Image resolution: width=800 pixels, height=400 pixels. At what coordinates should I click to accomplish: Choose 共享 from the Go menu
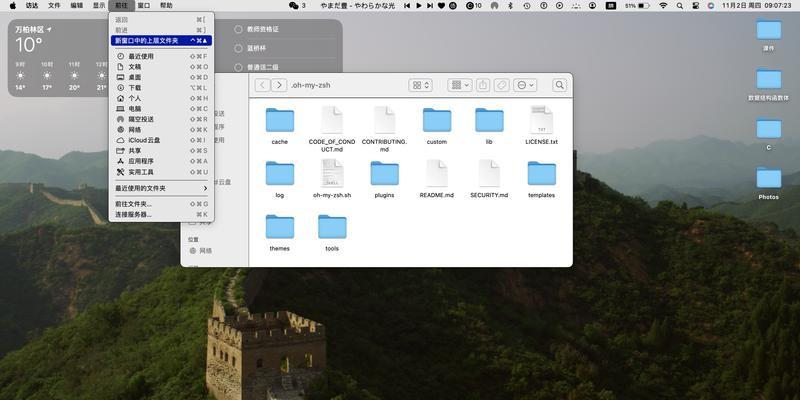pyautogui.click(x=161, y=151)
